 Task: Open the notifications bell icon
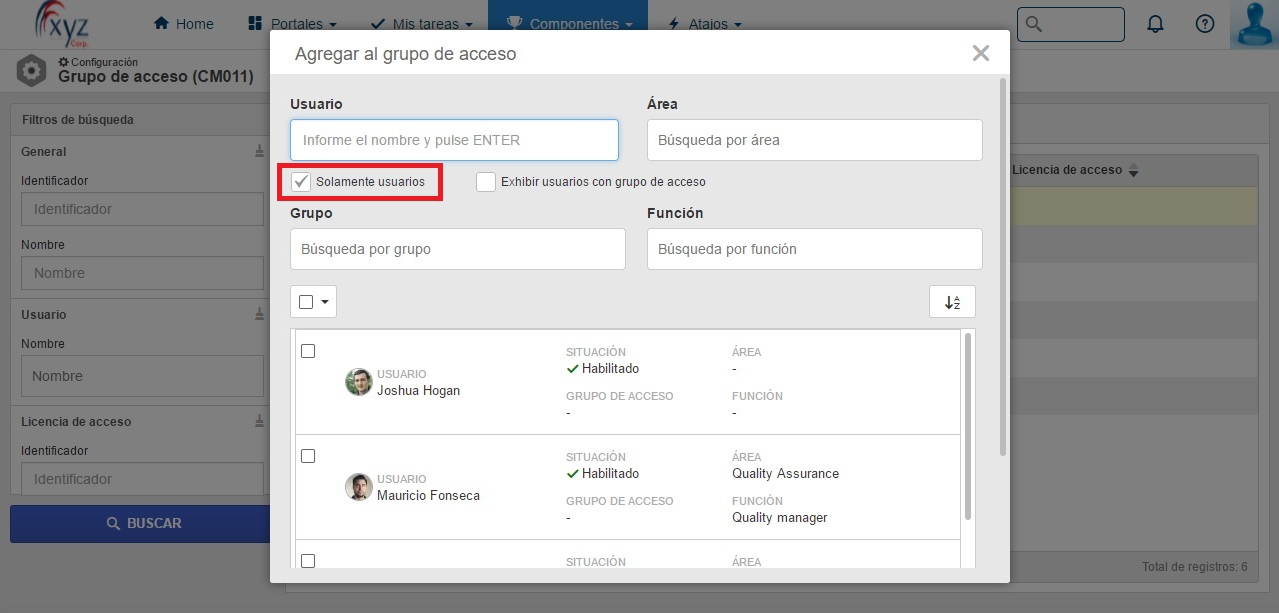pyautogui.click(x=1155, y=24)
